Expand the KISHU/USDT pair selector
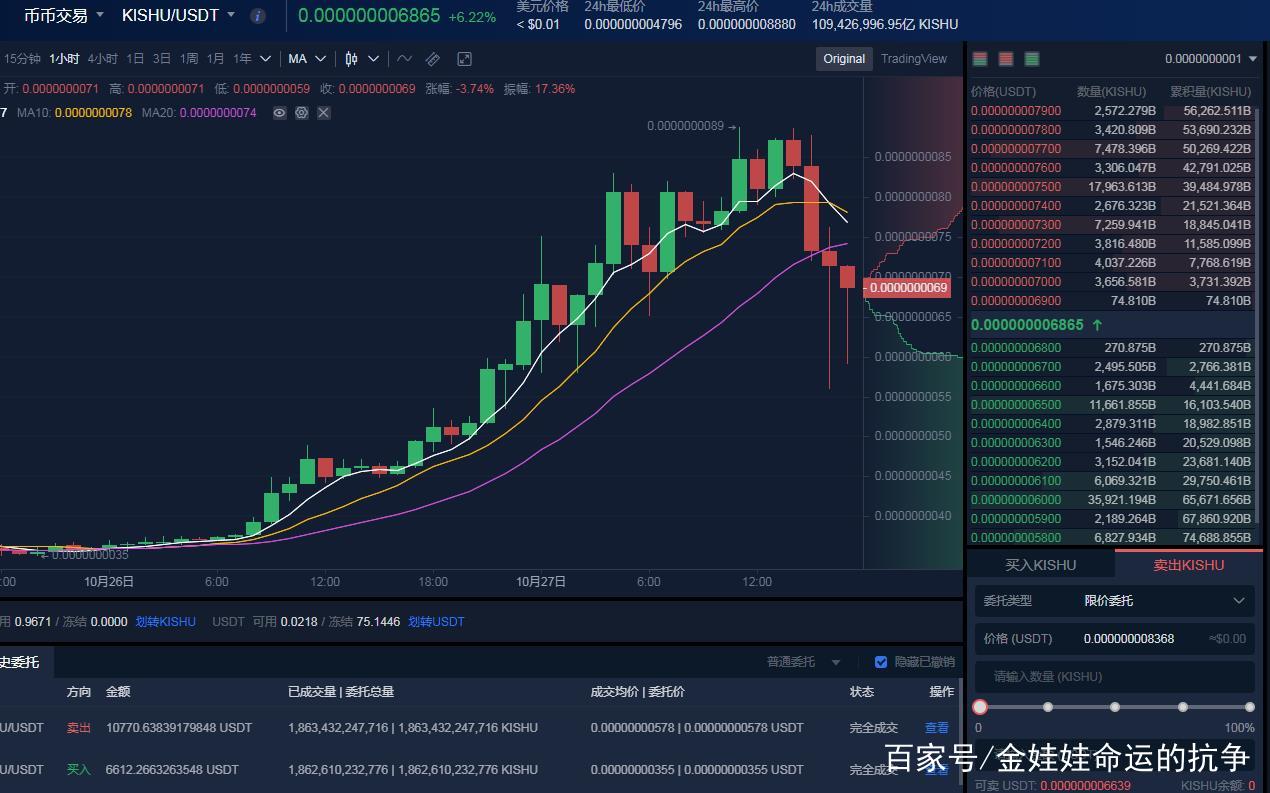This screenshot has height=793, width=1270. click(x=179, y=16)
